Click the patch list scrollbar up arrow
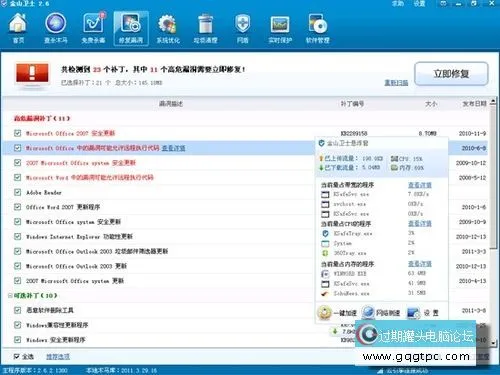Viewport: 500px width, 375px height. [x=493, y=102]
